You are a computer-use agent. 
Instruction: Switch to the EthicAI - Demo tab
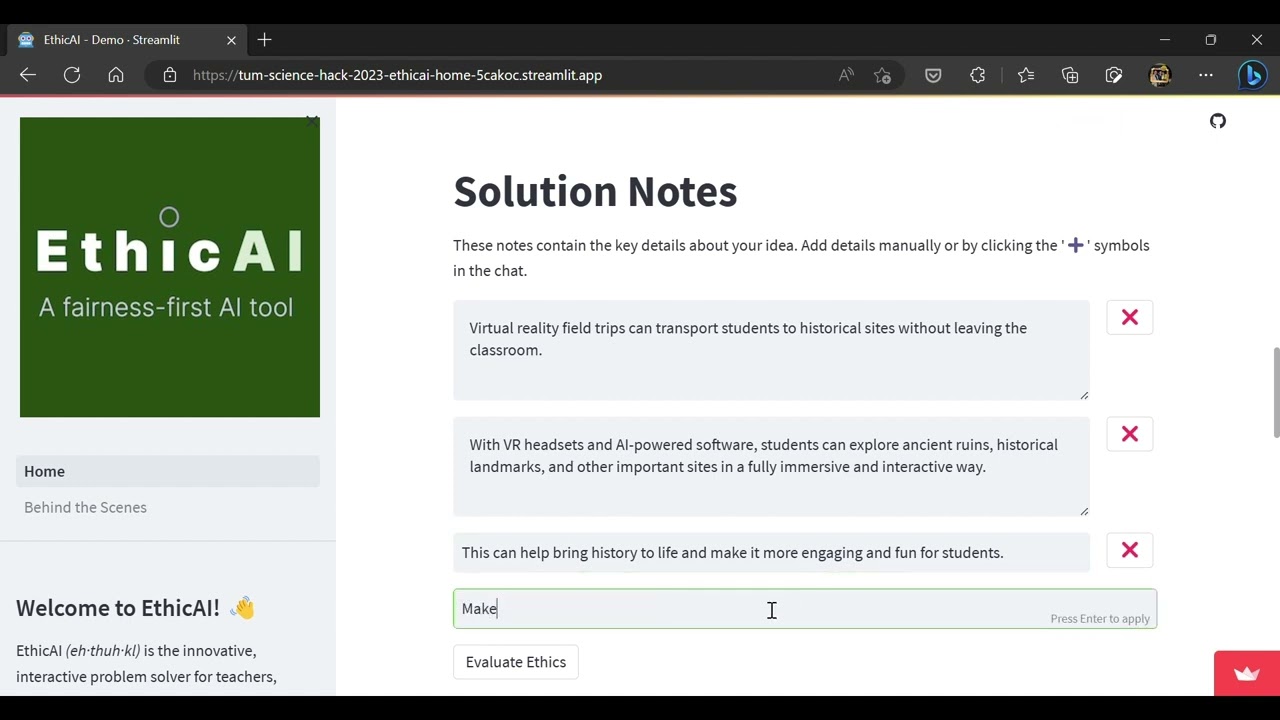click(x=125, y=40)
